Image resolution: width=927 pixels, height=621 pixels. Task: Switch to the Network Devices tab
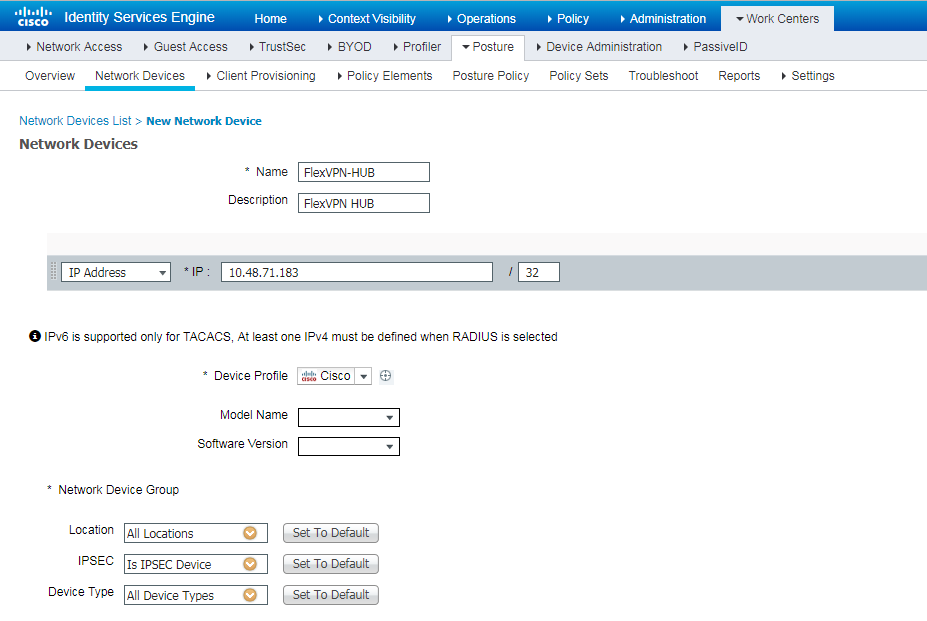(140, 76)
